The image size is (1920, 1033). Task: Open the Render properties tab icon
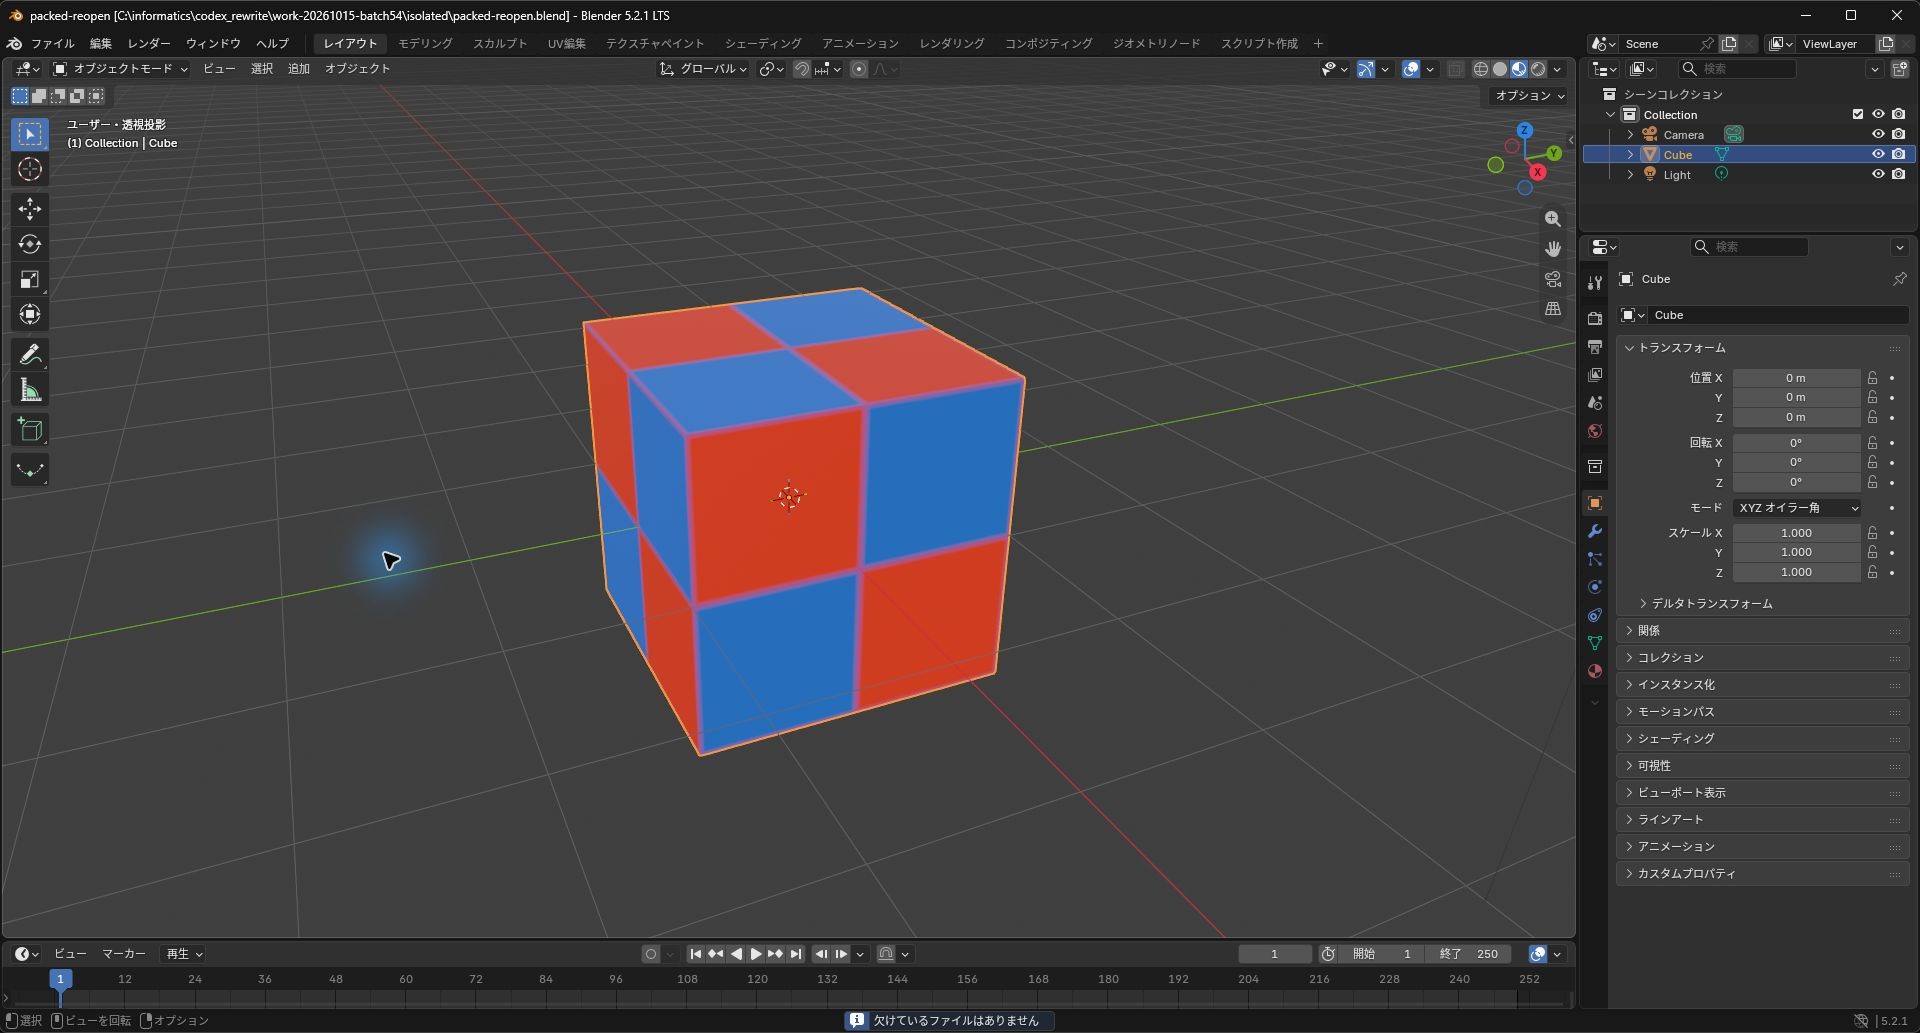click(x=1595, y=318)
